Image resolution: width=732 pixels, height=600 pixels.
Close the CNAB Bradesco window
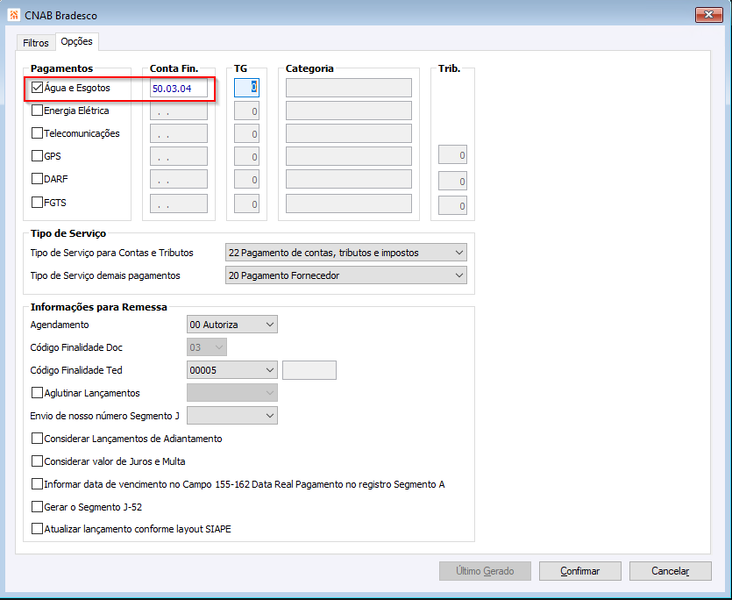coord(708,15)
